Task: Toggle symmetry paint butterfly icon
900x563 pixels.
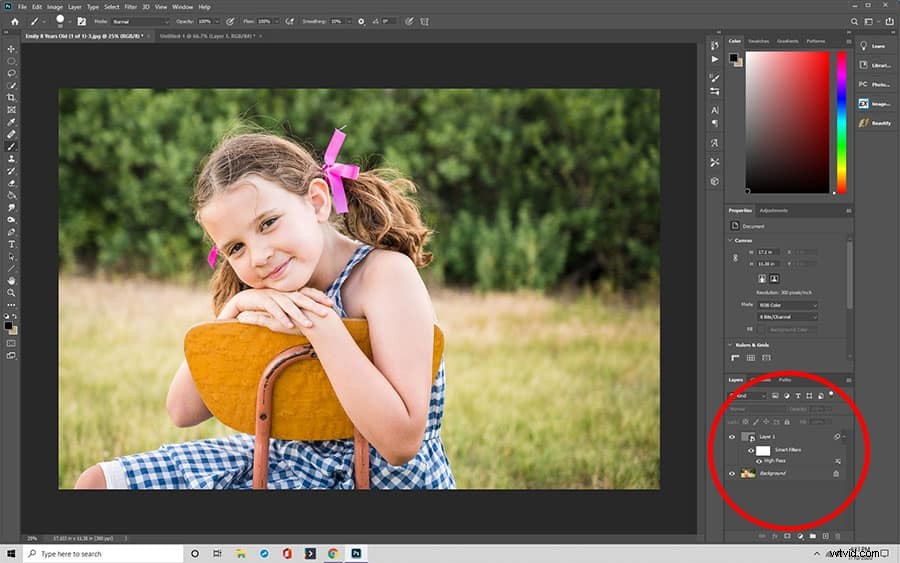Action: click(424, 22)
